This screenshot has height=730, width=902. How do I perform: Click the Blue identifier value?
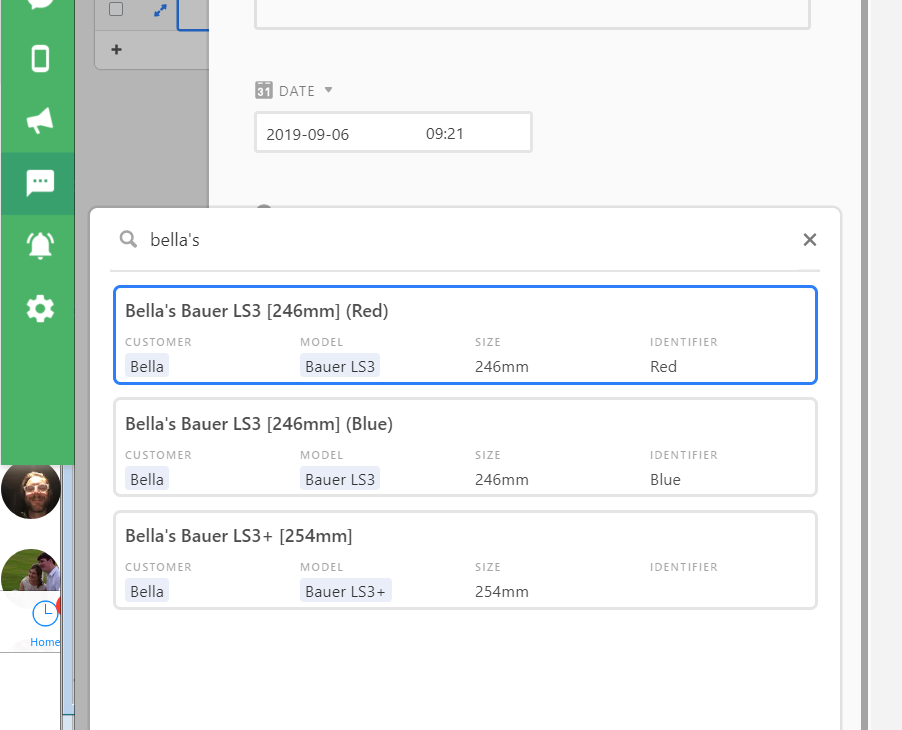(x=665, y=479)
